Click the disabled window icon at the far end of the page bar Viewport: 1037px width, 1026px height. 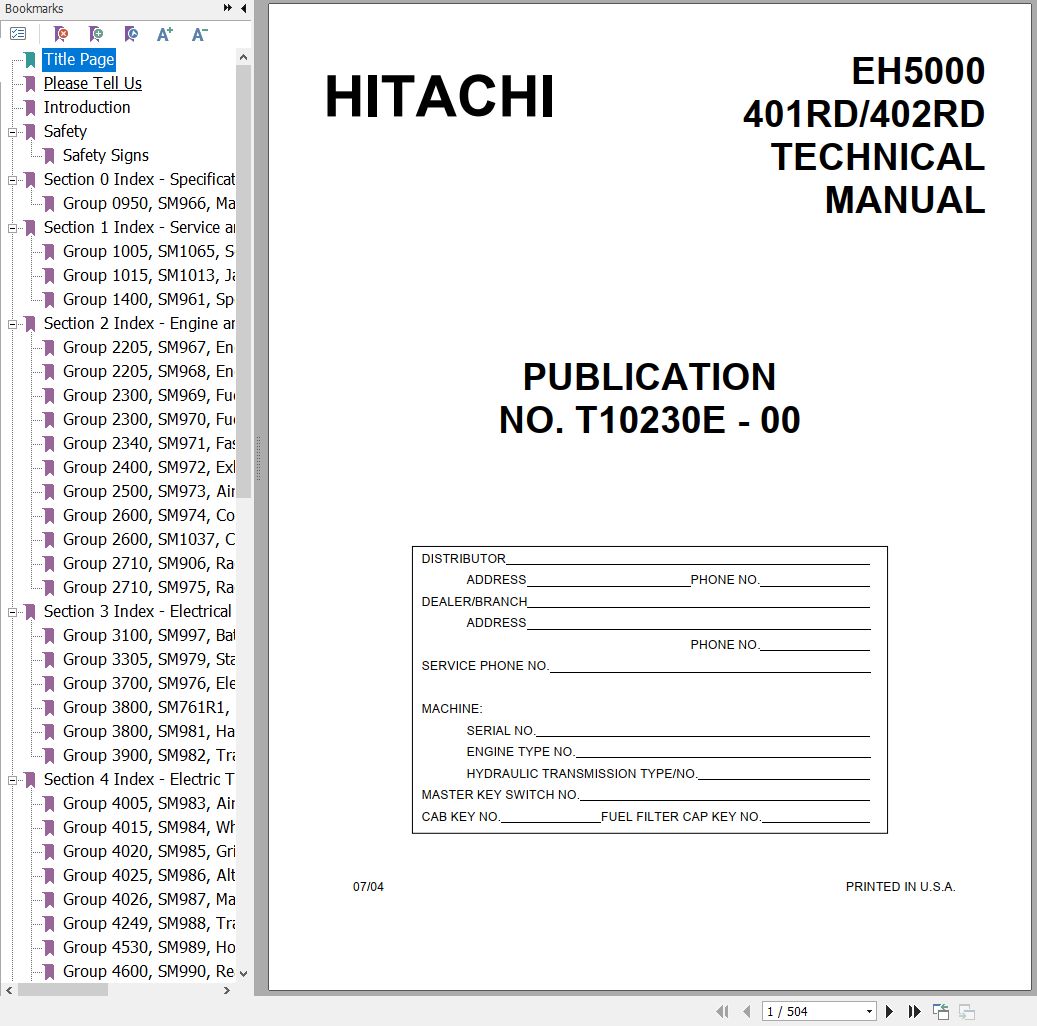[967, 1011]
